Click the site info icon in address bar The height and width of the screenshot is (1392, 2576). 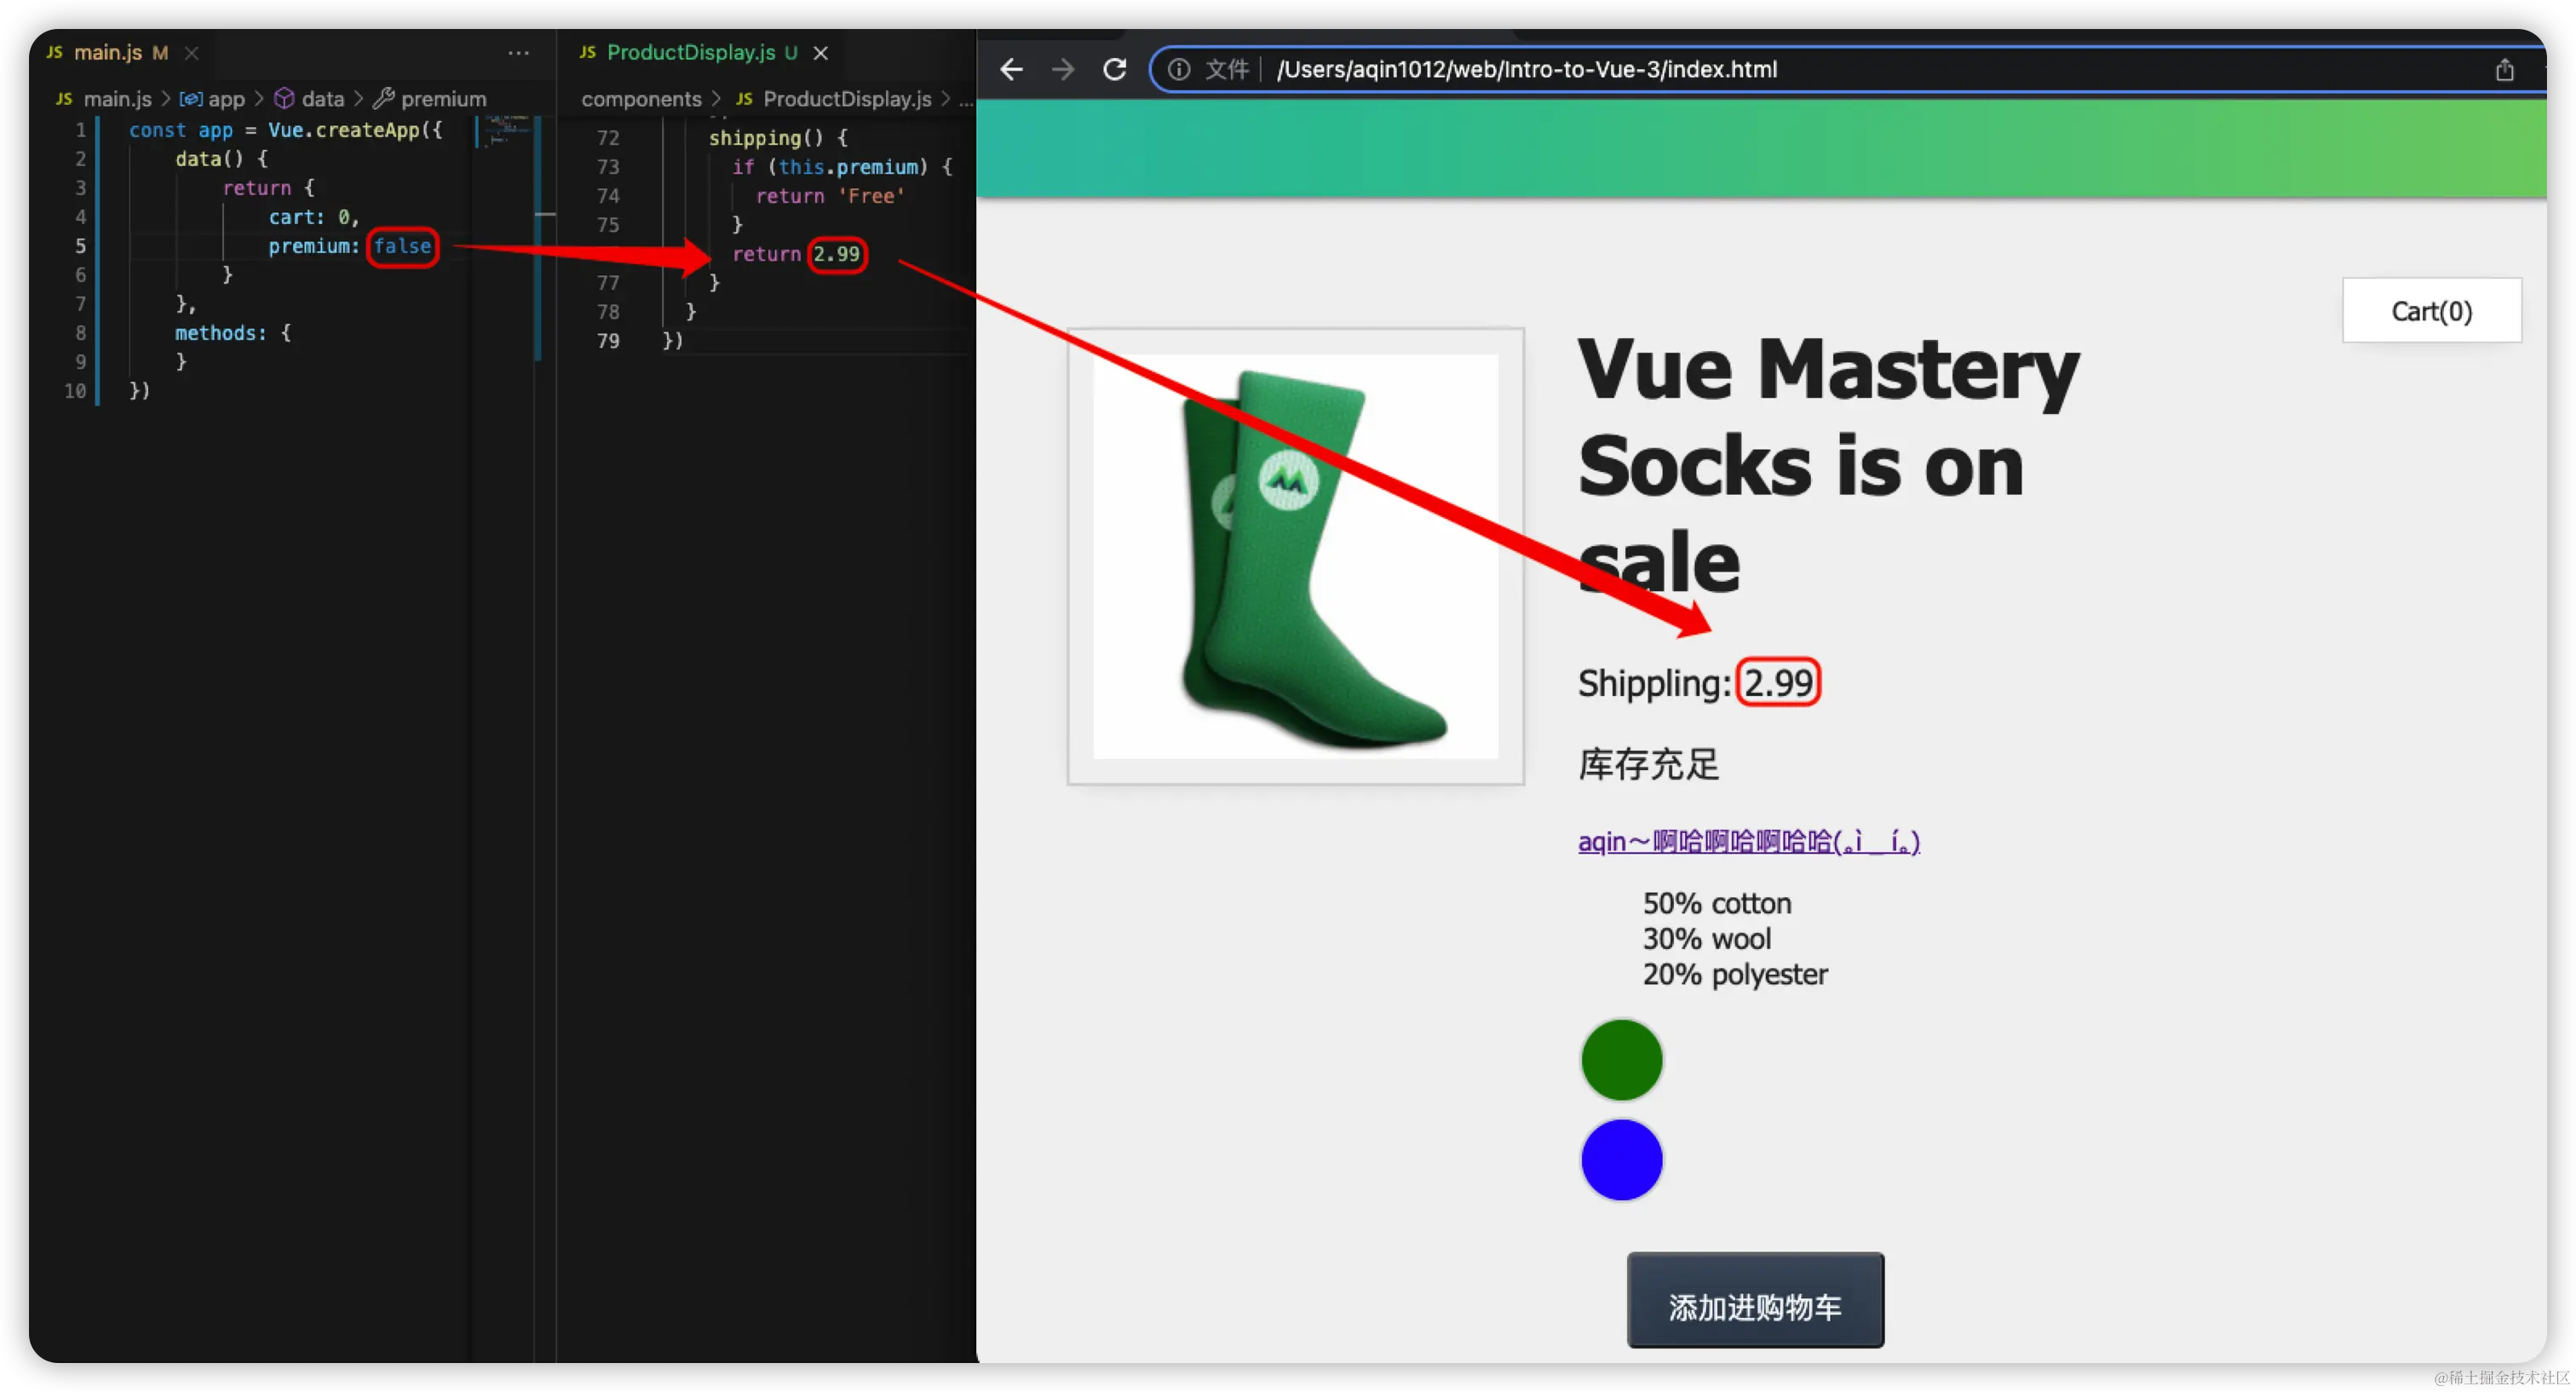(1179, 69)
